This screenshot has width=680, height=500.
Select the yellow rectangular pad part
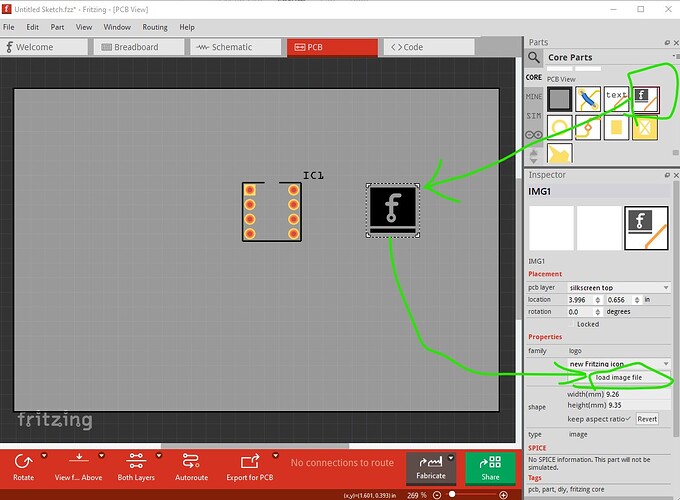coord(616,127)
